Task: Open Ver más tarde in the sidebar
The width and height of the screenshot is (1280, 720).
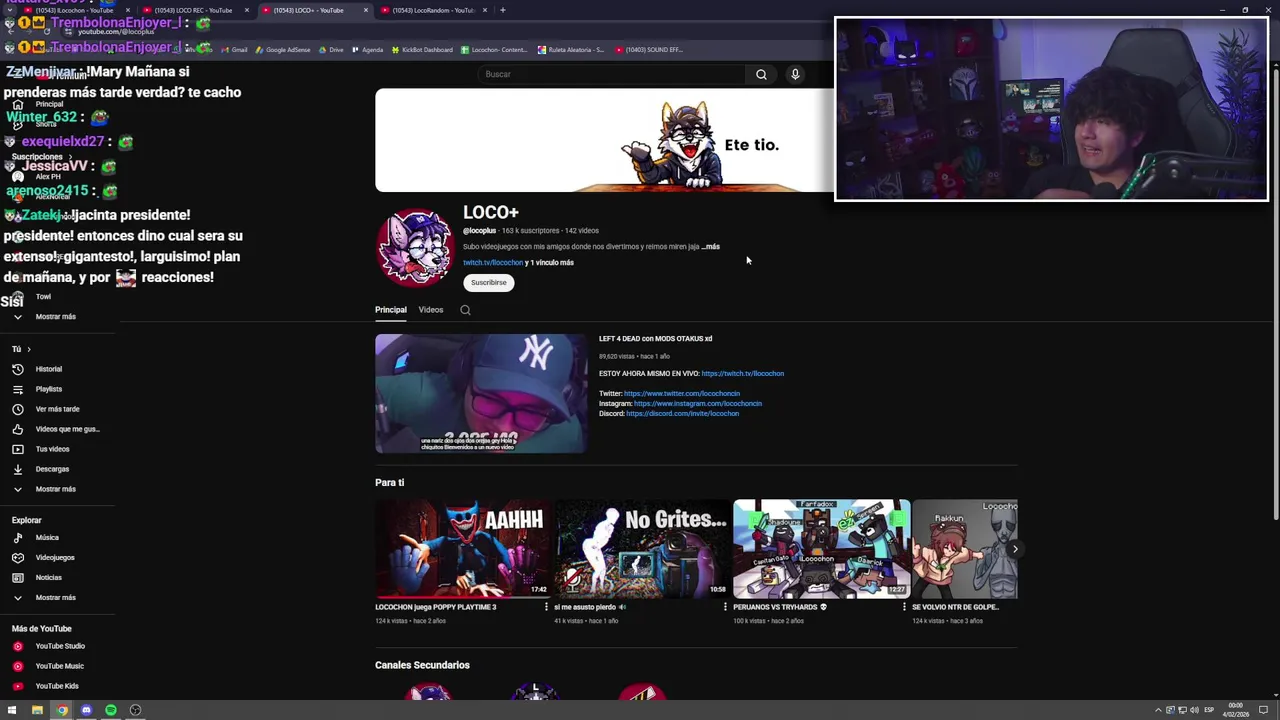Action: 57,409
